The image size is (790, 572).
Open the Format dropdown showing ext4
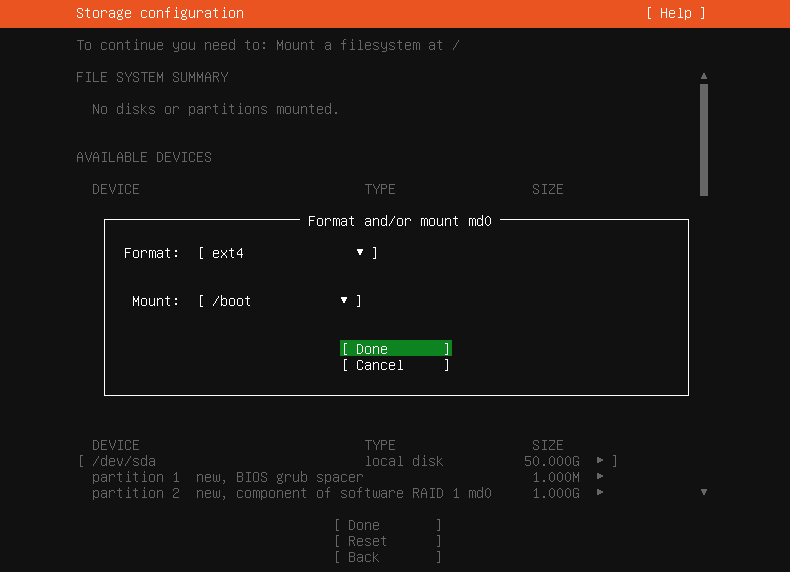coord(288,253)
